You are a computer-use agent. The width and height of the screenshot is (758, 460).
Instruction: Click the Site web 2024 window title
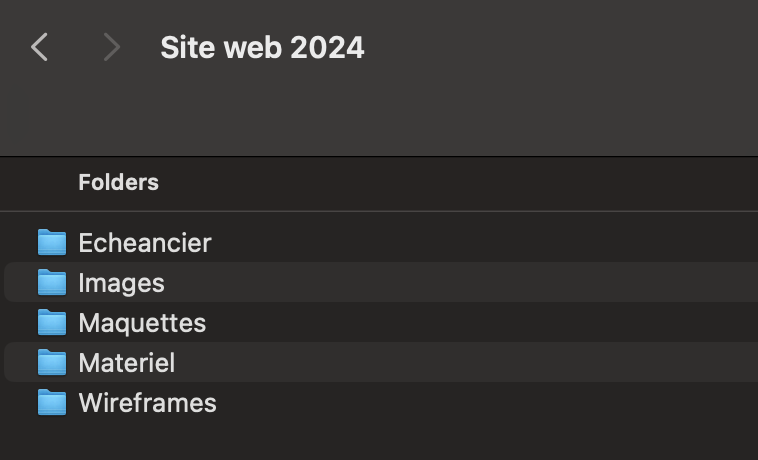(x=262, y=47)
